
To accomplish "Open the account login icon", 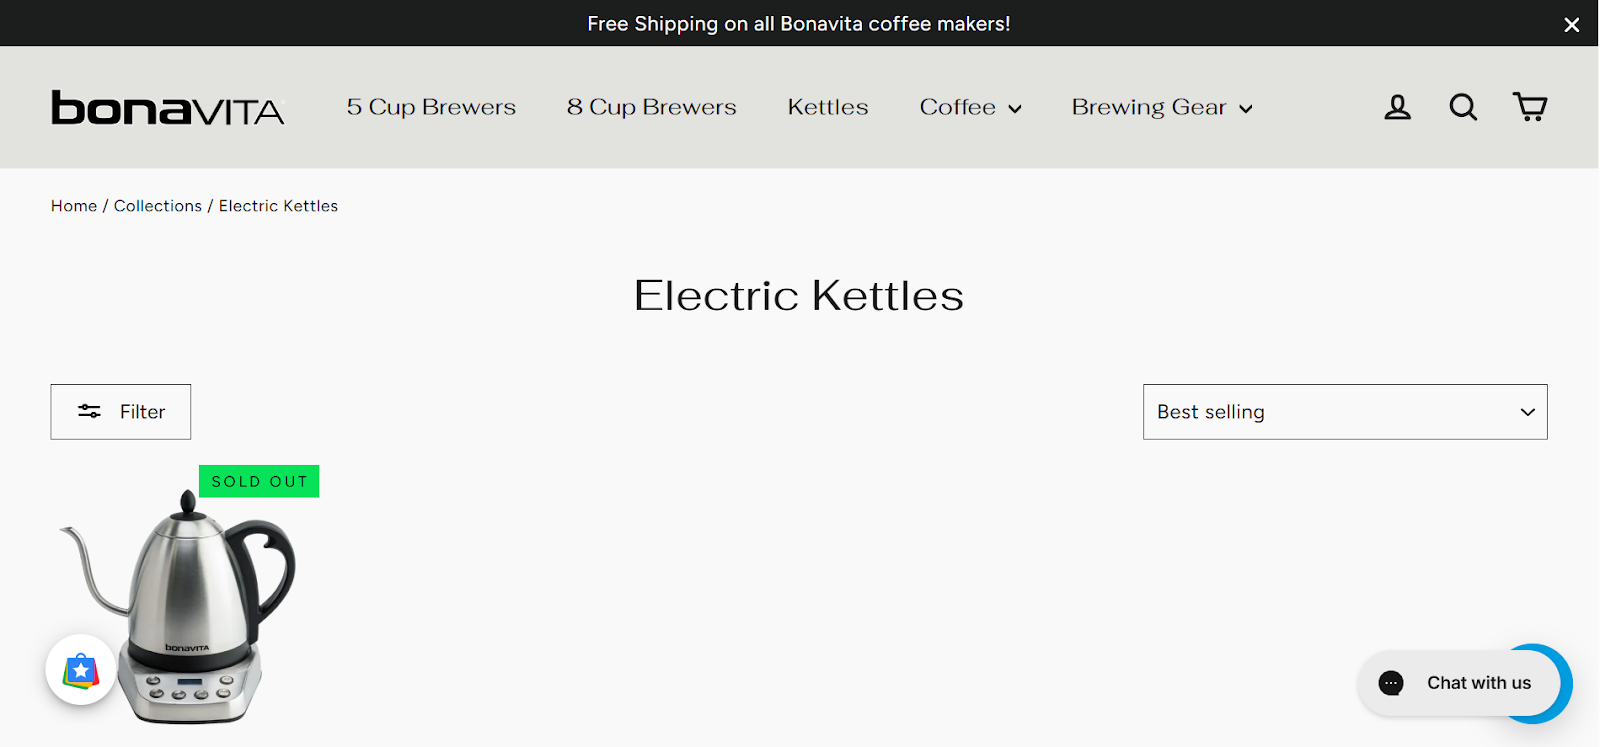I will click(1397, 107).
